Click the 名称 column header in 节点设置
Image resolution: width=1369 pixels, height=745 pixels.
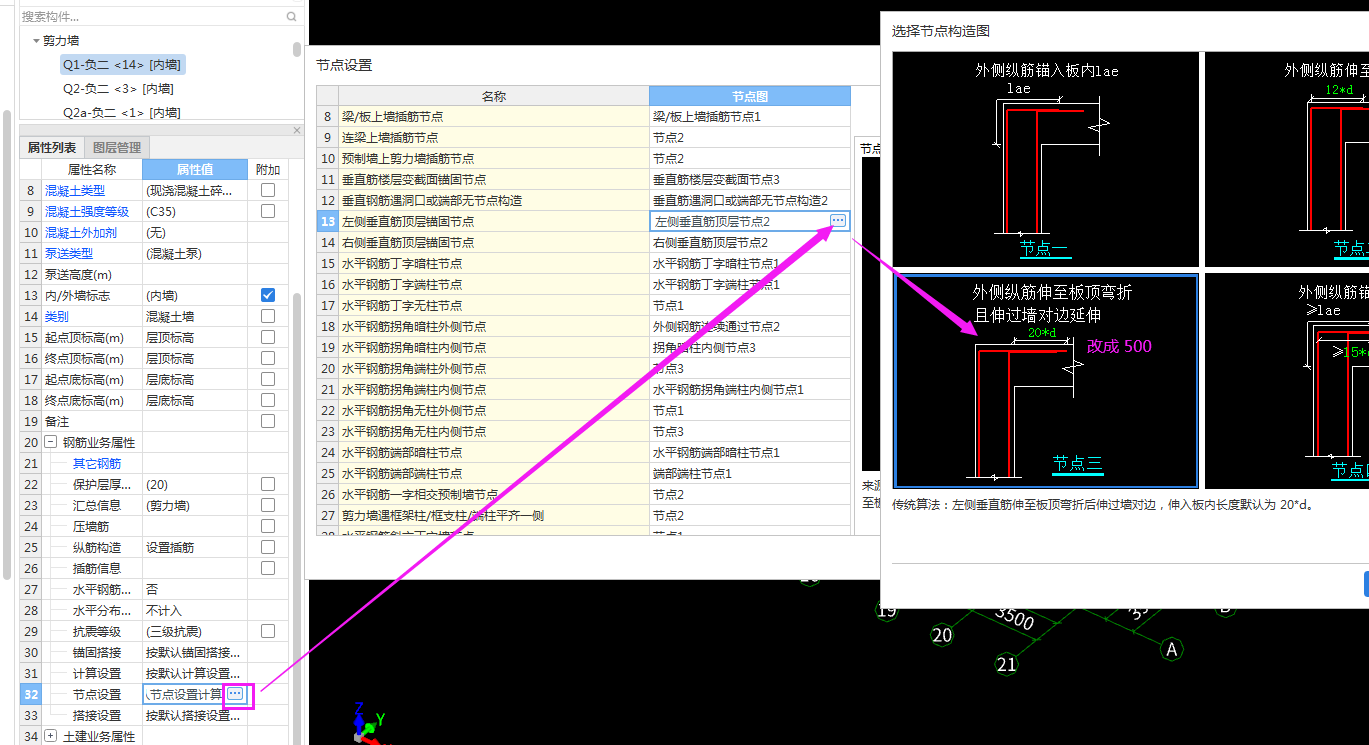click(x=493, y=96)
